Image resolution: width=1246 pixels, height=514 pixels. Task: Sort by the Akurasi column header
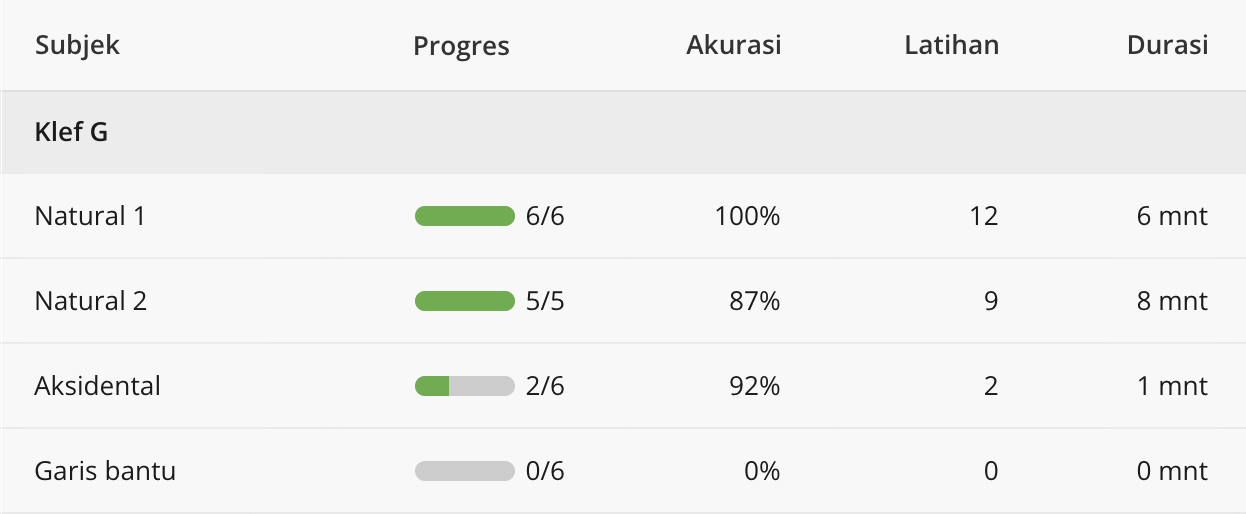[x=733, y=46]
